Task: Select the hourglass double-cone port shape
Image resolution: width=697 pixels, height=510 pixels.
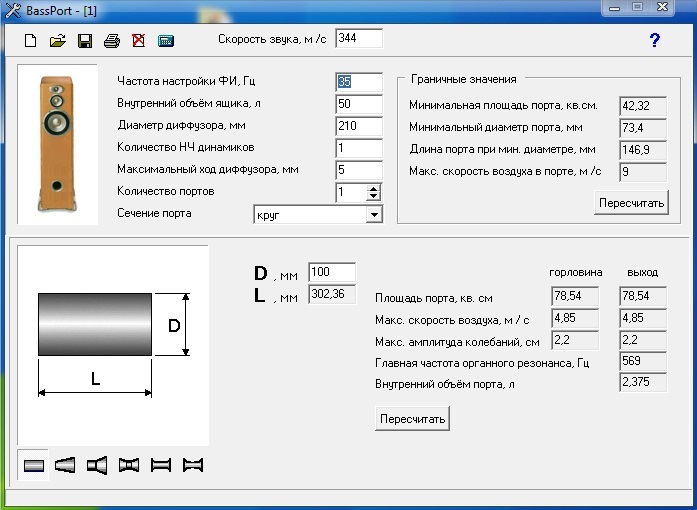Action: click(x=129, y=466)
